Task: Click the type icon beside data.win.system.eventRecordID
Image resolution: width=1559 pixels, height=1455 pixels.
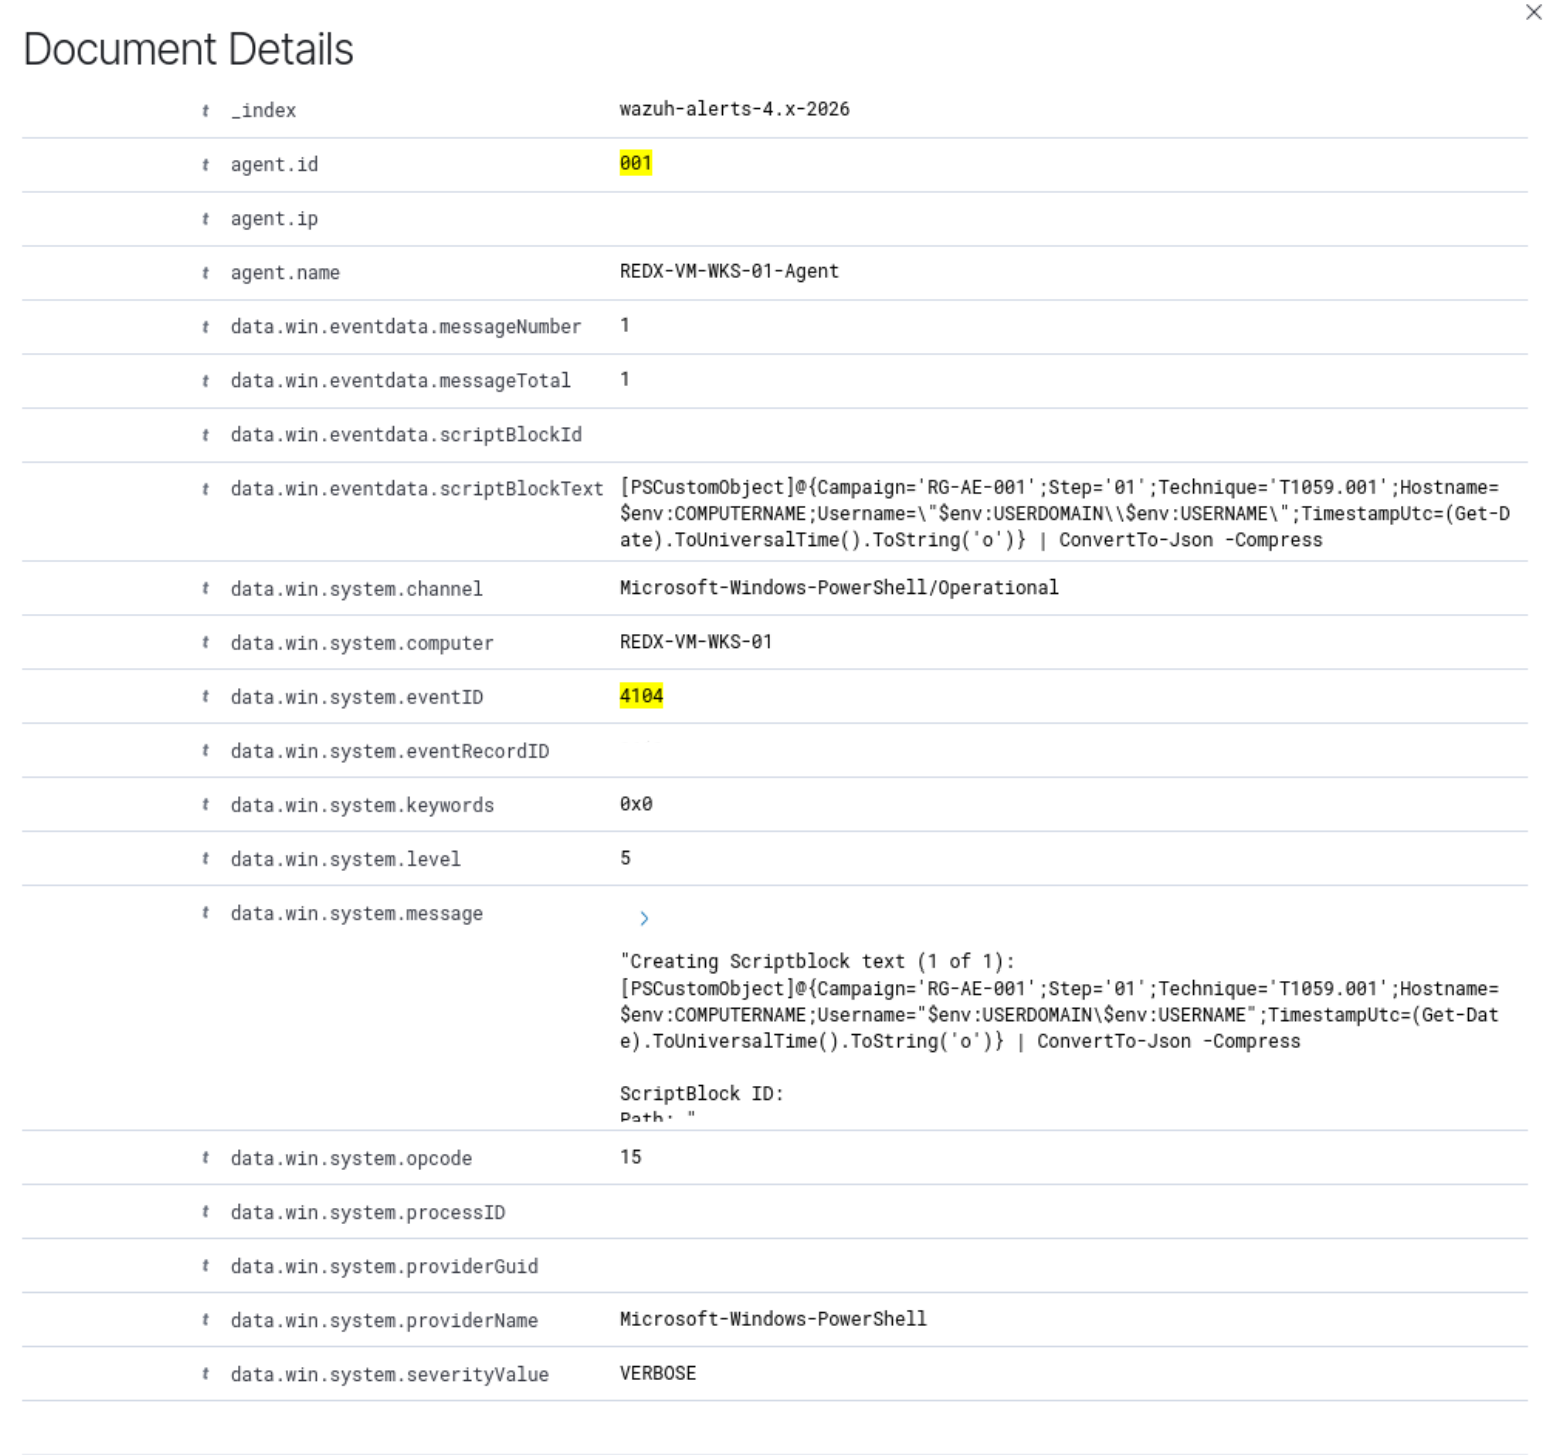Action: pos(205,751)
